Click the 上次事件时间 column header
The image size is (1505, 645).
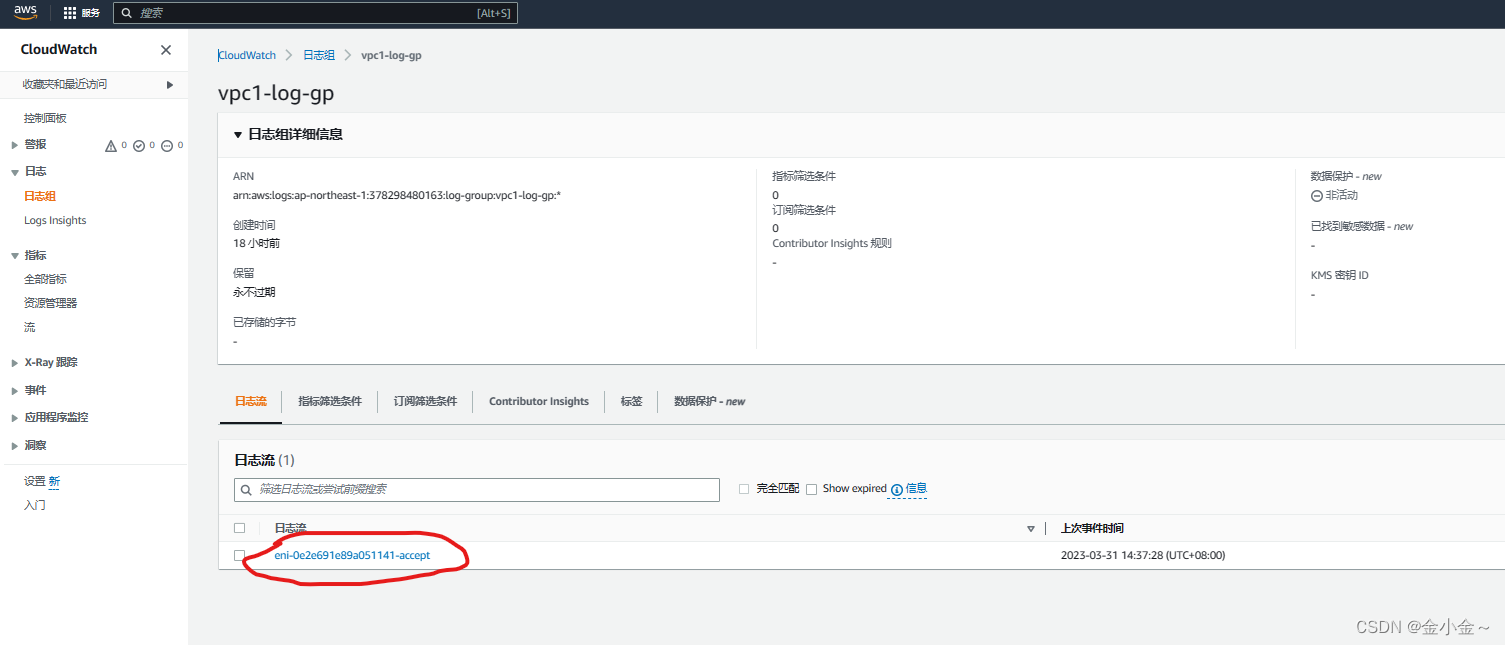pos(1092,528)
